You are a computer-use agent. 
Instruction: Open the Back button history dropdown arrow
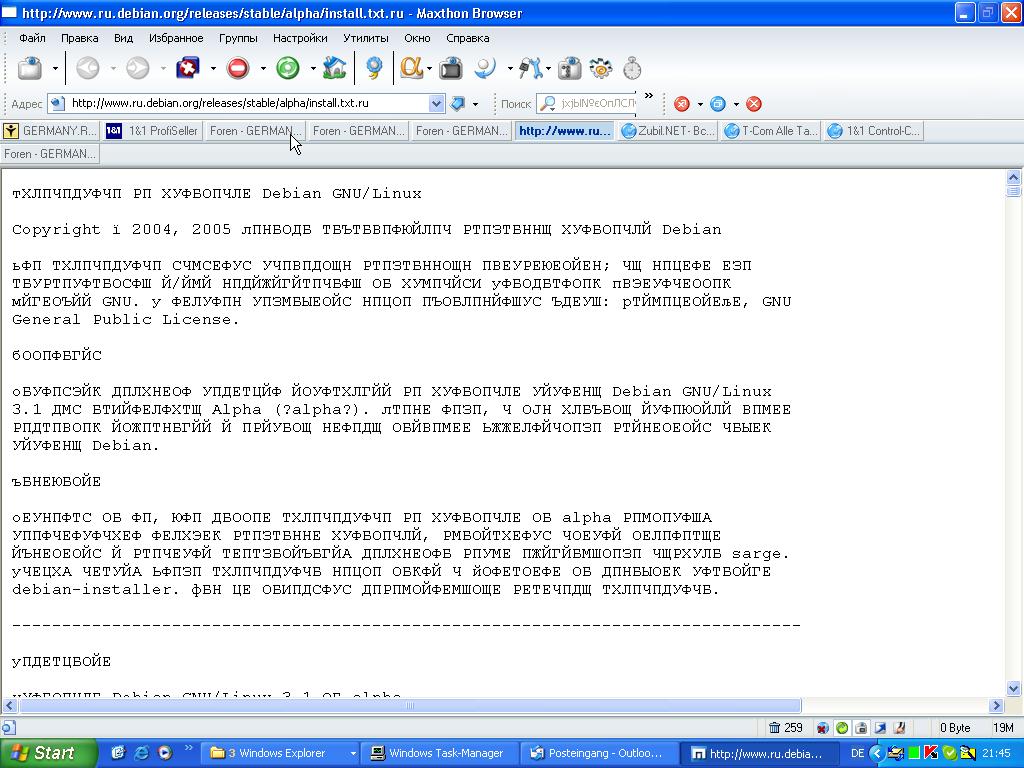[x=113, y=68]
